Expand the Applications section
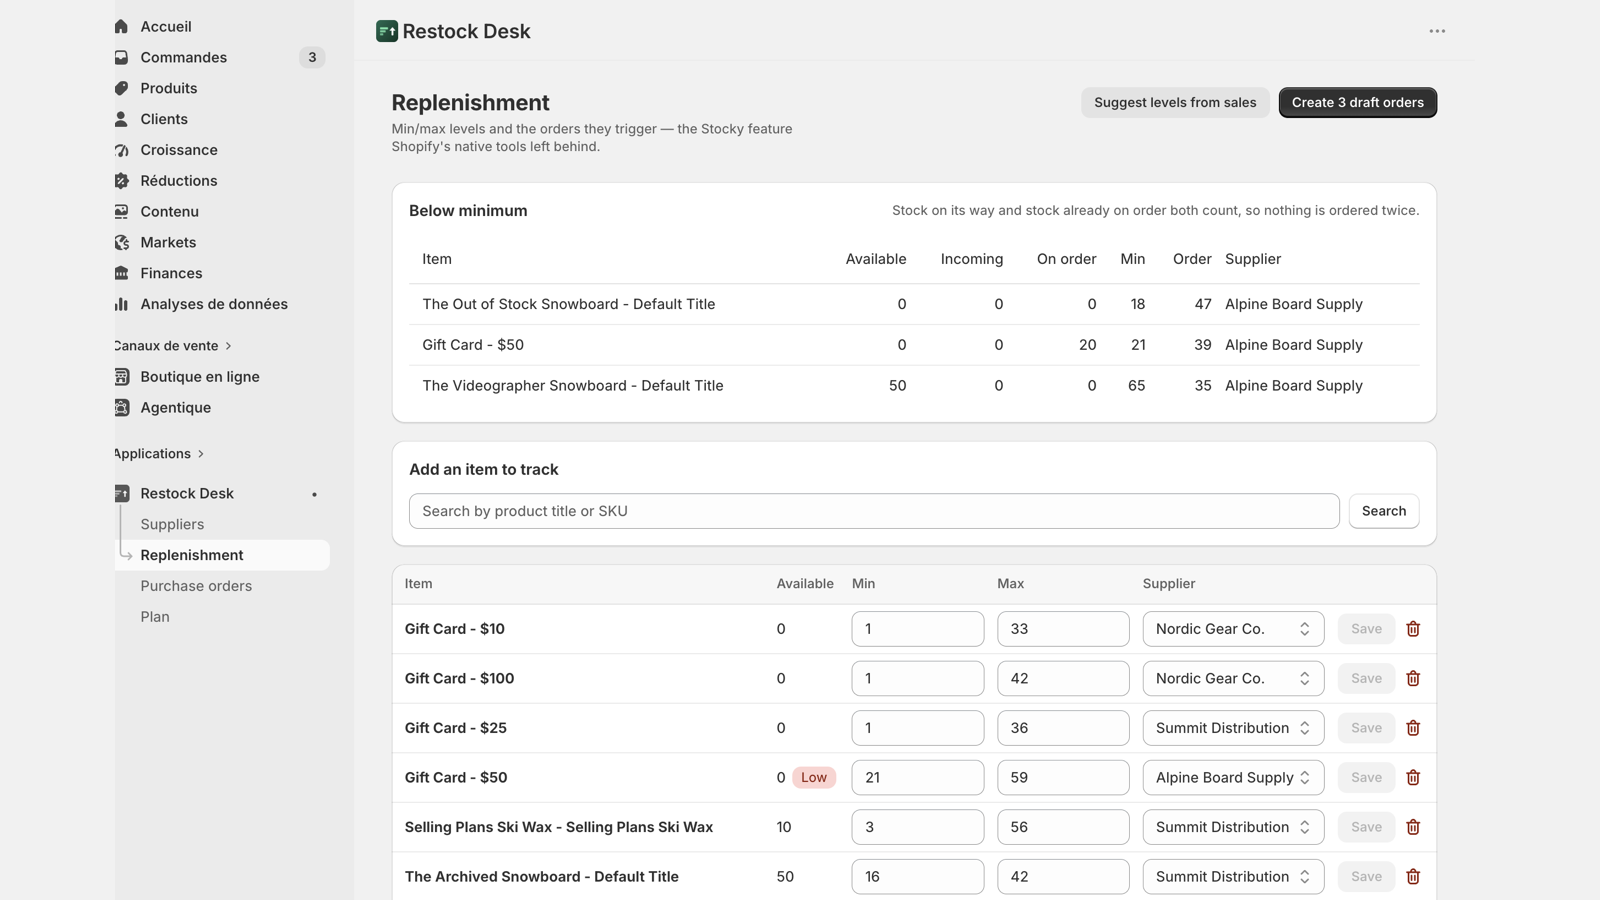This screenshot has width=1600, height=900. coord(159,454)
